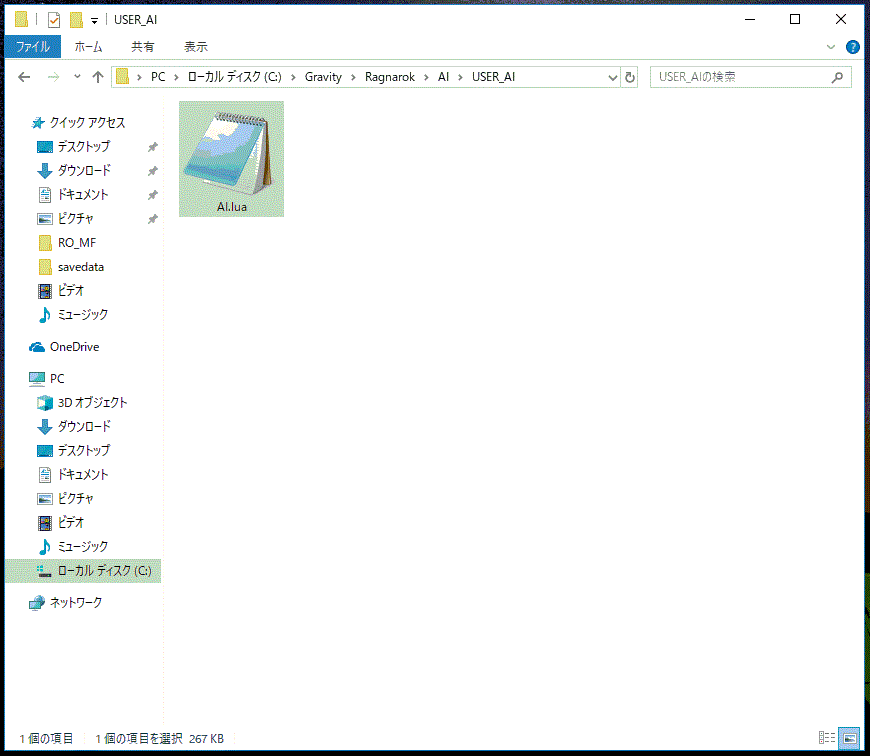Click the Forward navigation arrow
870x756 pixels.
point(53,77)
